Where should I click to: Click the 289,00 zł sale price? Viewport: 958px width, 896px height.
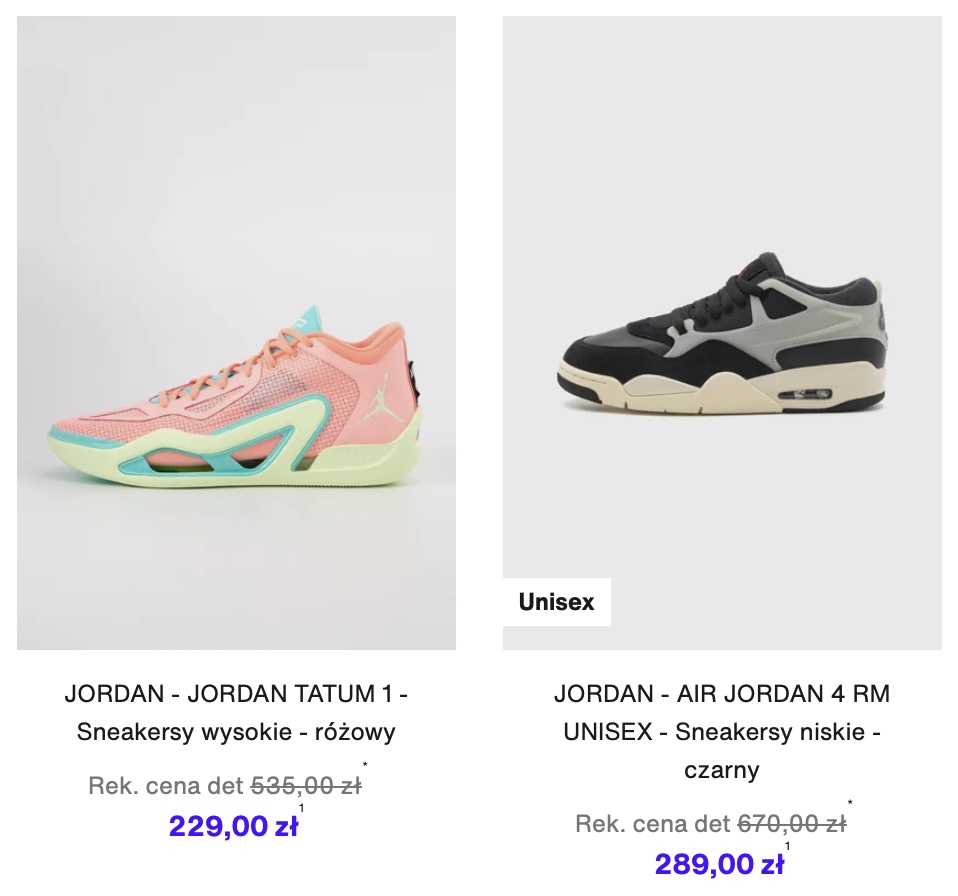pos(719,864)
